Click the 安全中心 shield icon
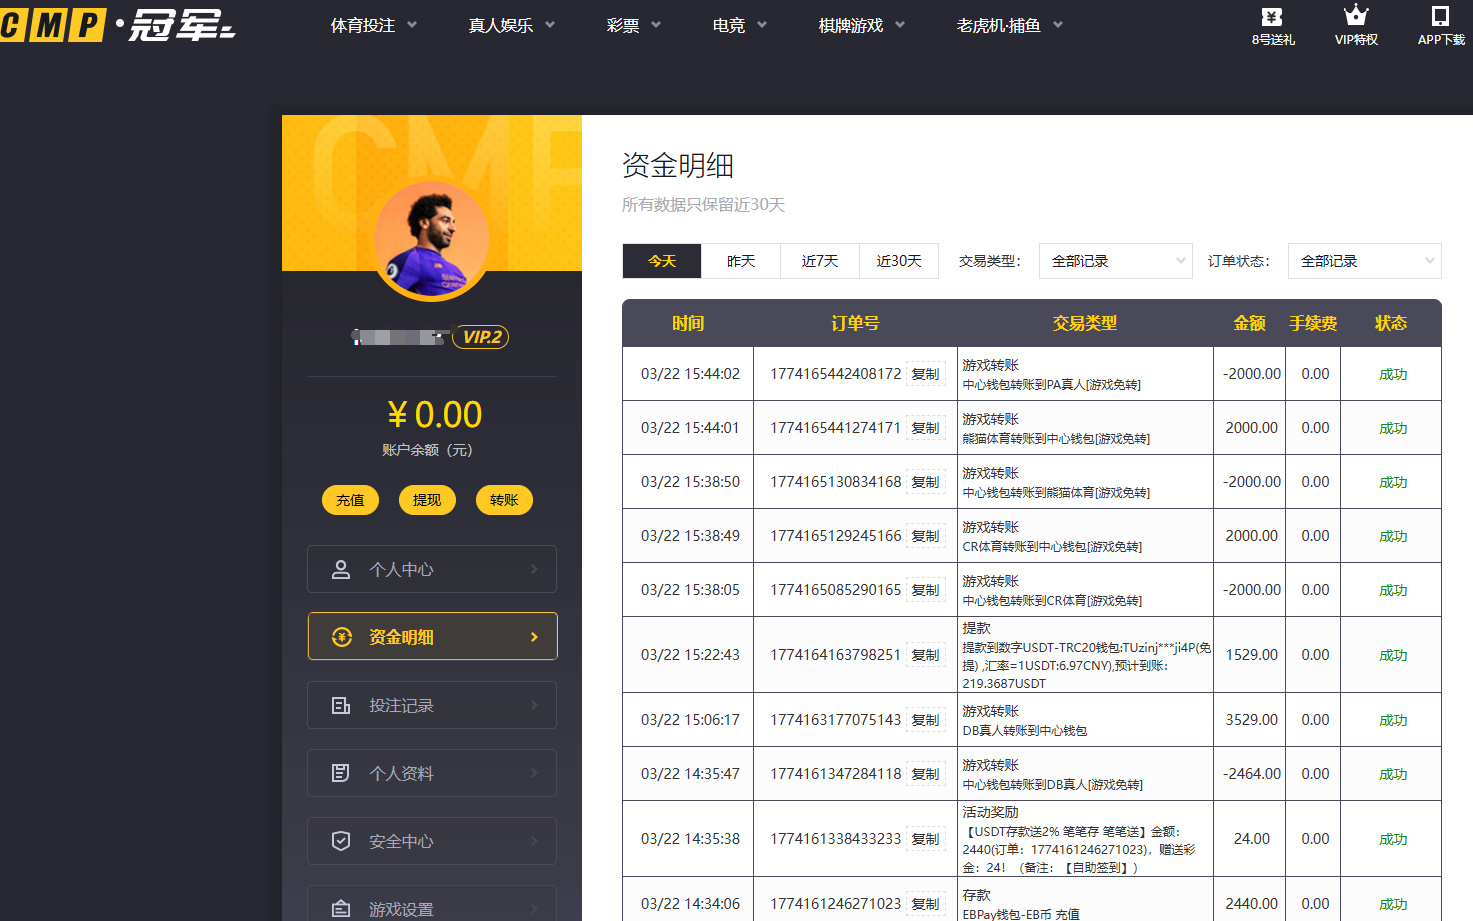 [x=341, y=841]
